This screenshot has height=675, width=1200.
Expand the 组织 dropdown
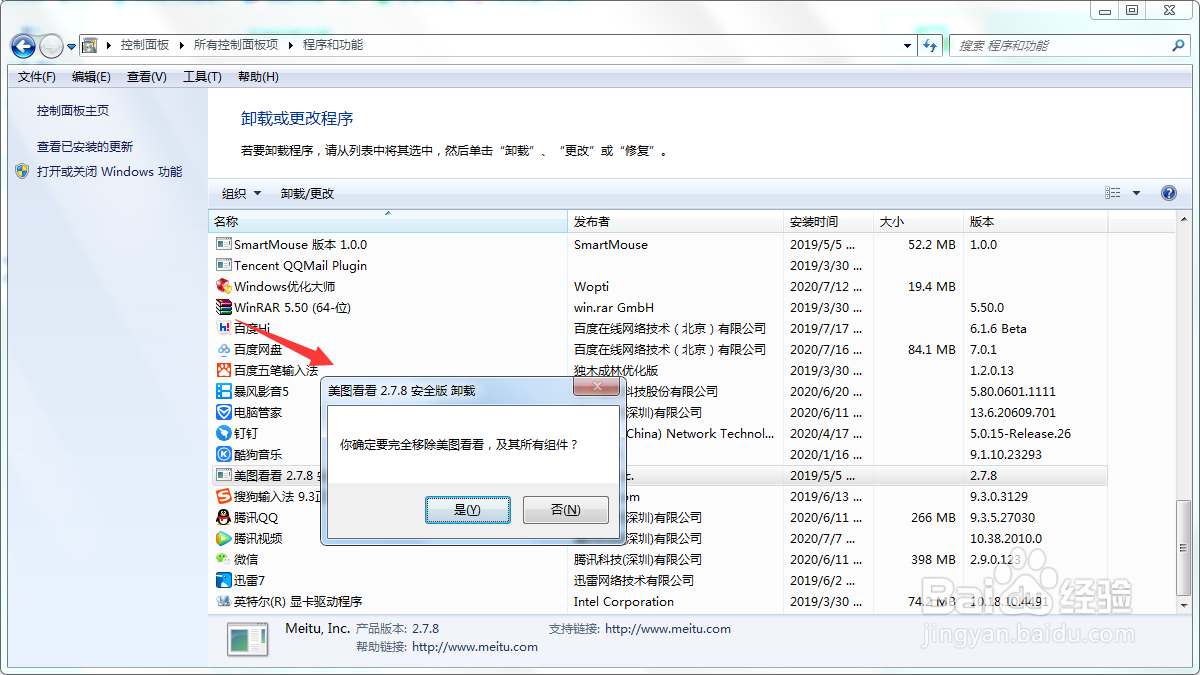coord(241,193)
